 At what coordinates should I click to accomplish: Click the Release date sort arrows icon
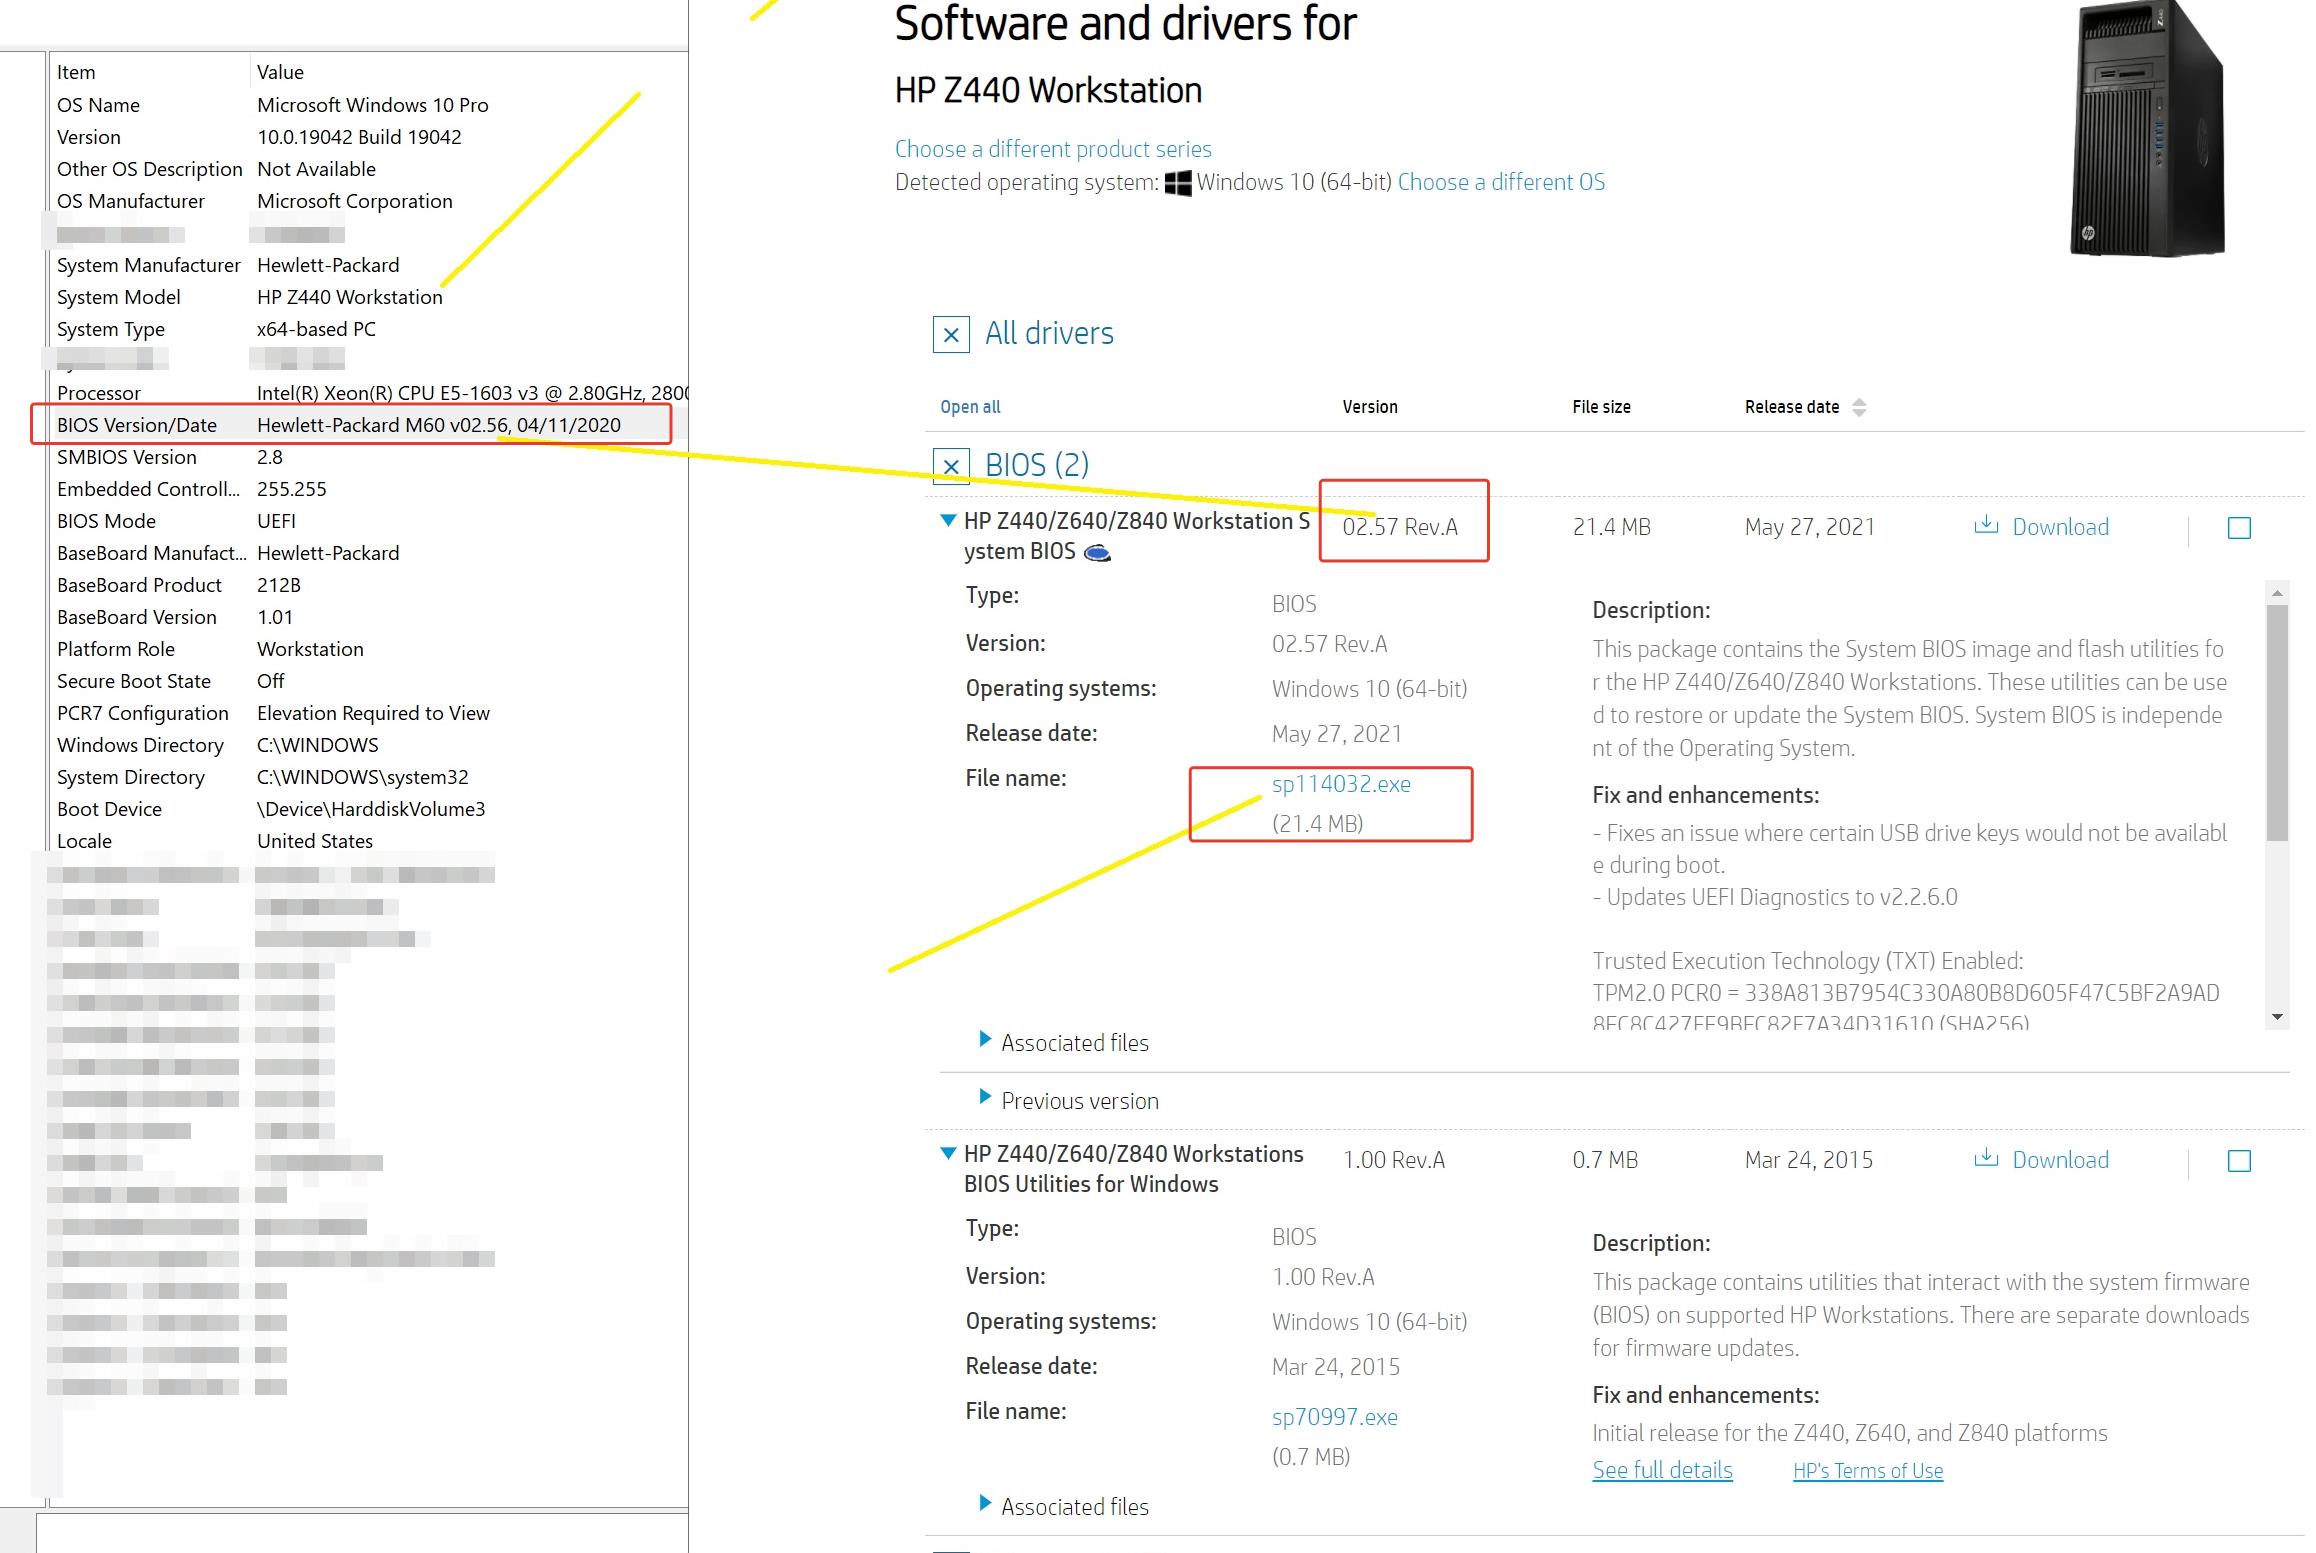click(1859, 407)
